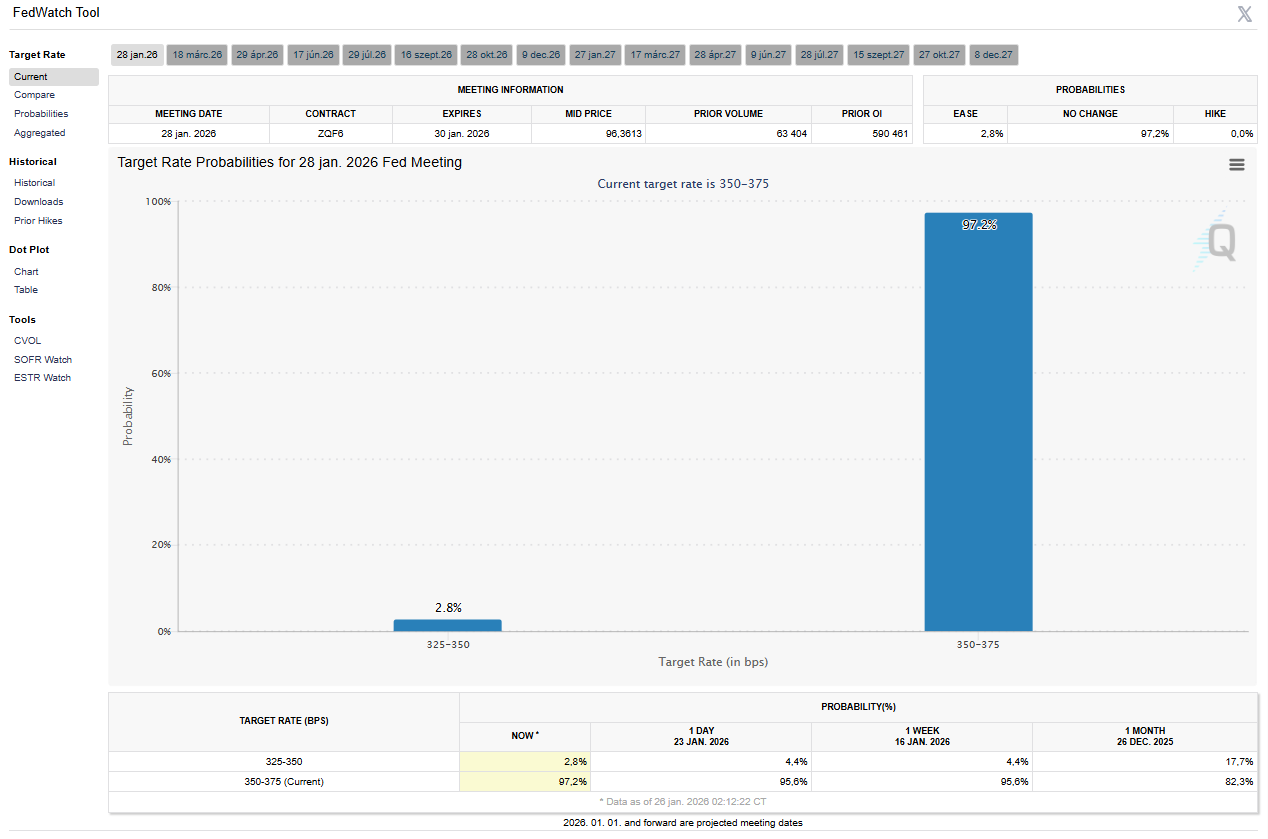The image size is (1268, 839).
Task: Open ESTR Watch tool
Action: (x=42, y=378)
